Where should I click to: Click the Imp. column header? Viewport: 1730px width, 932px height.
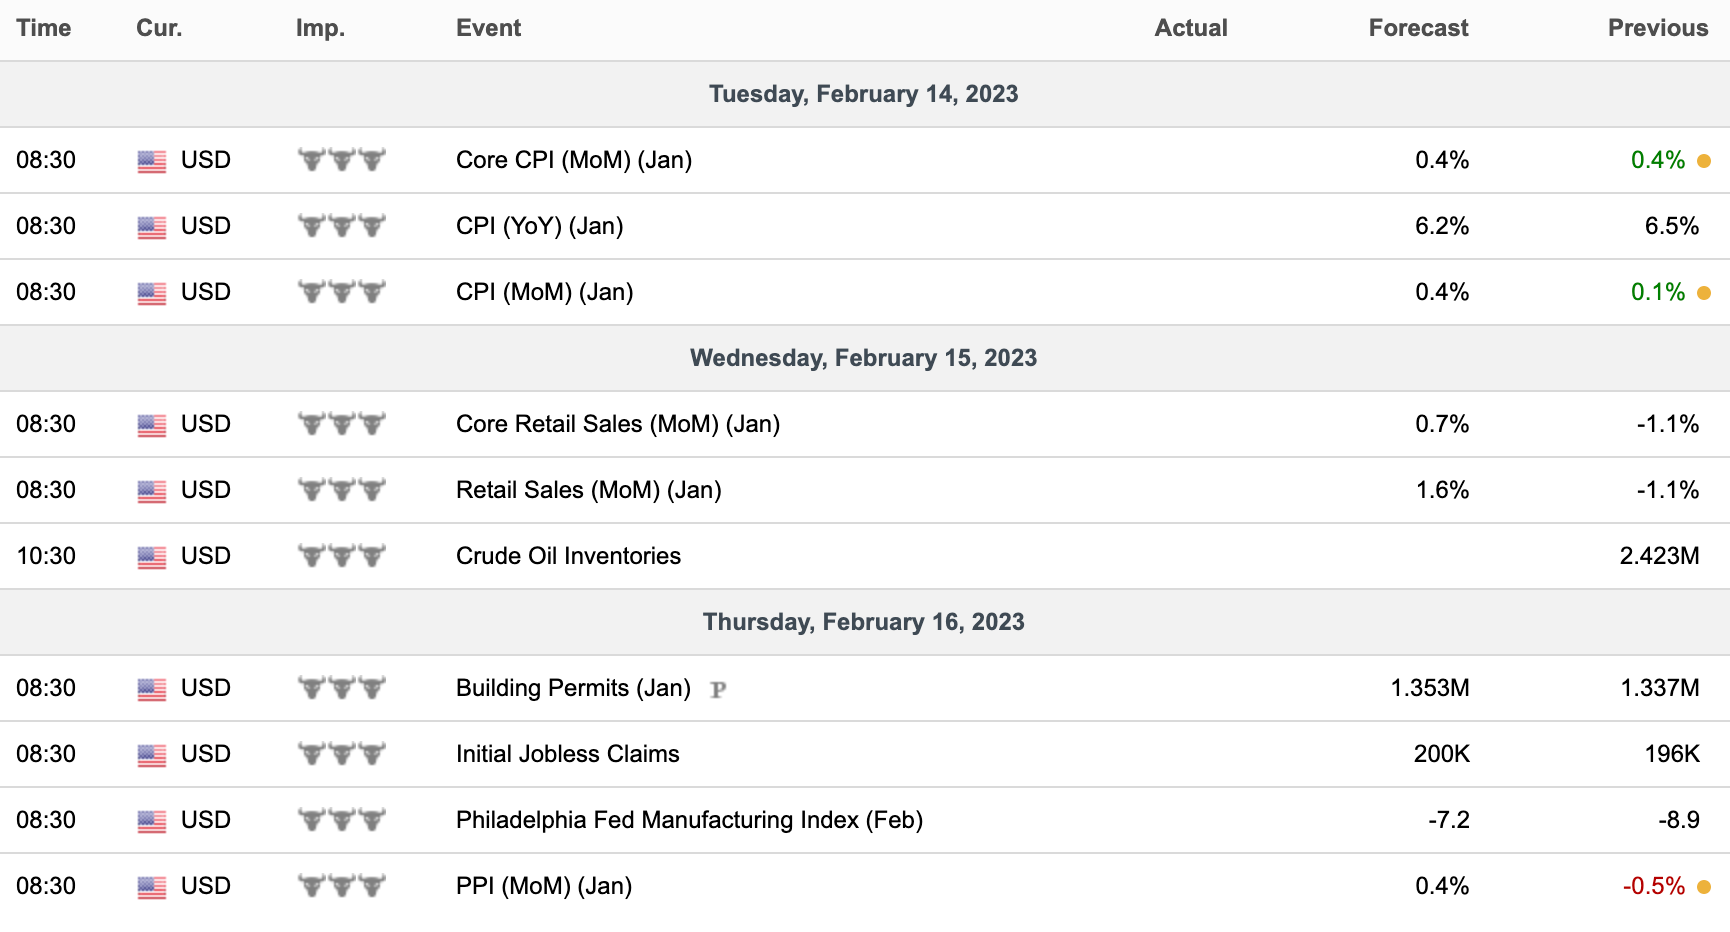(320, 28)
